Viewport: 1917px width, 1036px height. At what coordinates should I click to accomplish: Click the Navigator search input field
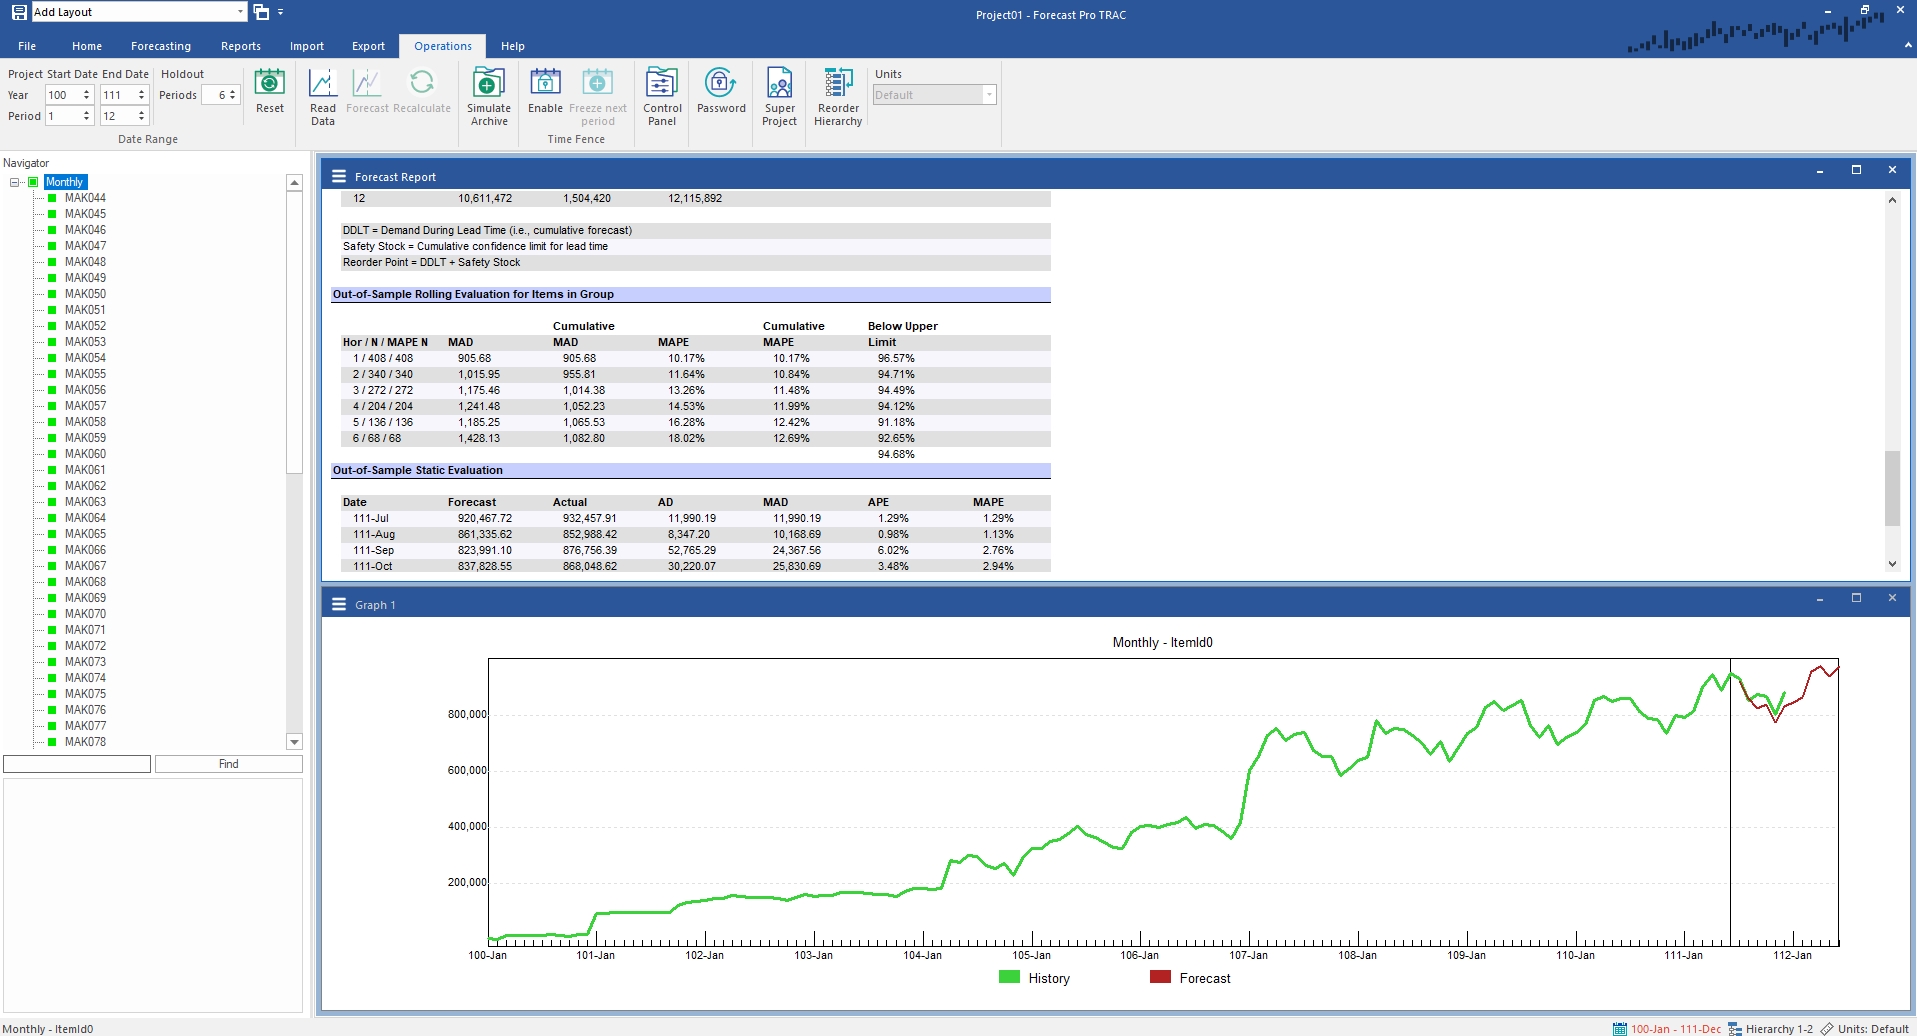coord(77,764)
